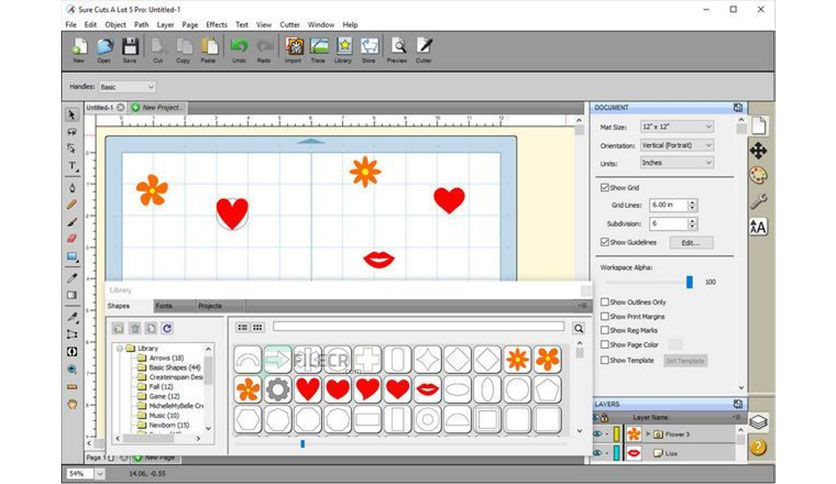Screen dimensions: 836x484
Task: Click the Import toolbar icon
Action: 293,49
